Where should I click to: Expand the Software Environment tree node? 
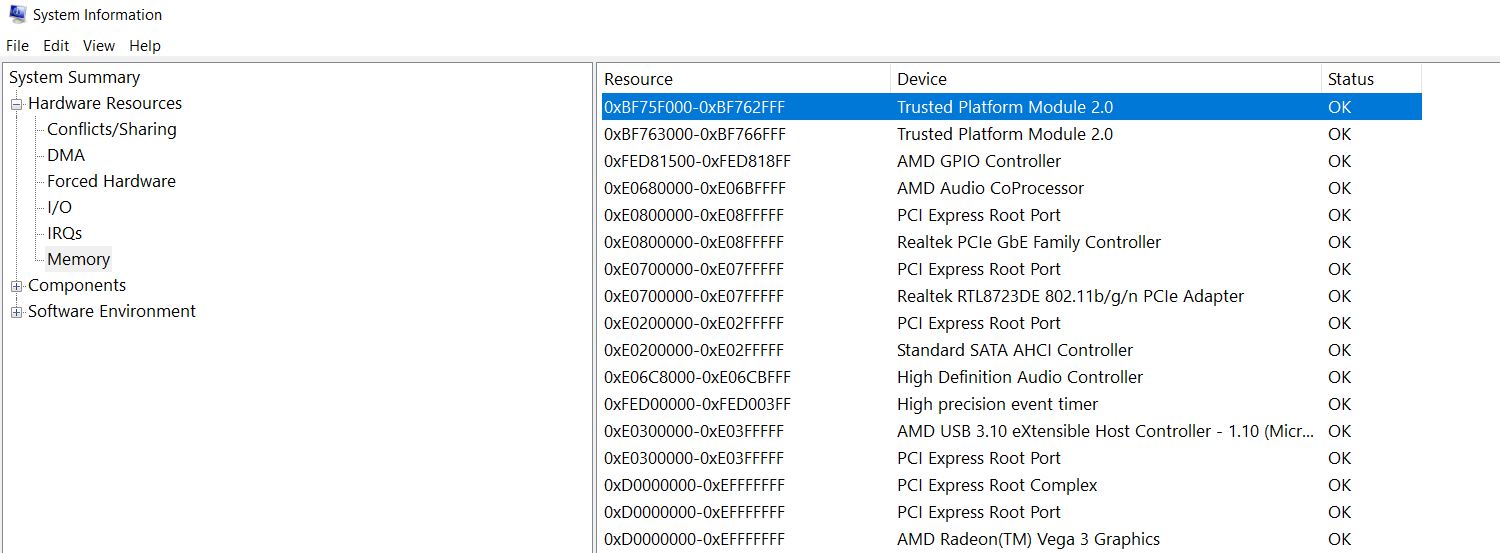click(x=16, y=312)
